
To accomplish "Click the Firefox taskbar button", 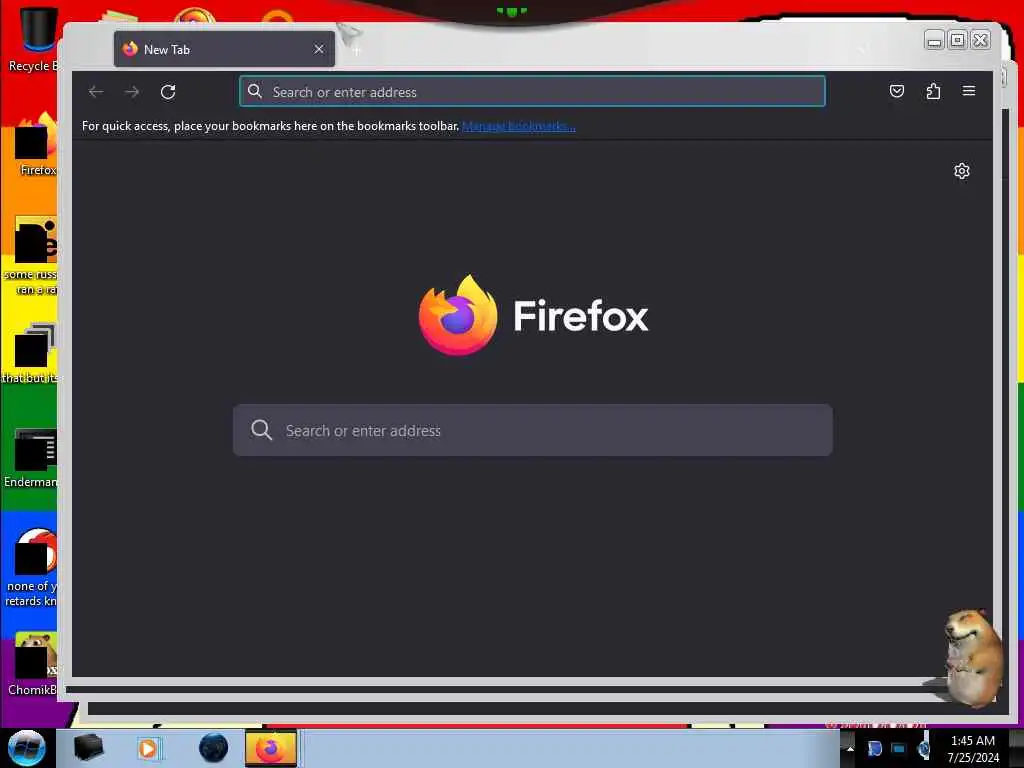I will 271,748.
